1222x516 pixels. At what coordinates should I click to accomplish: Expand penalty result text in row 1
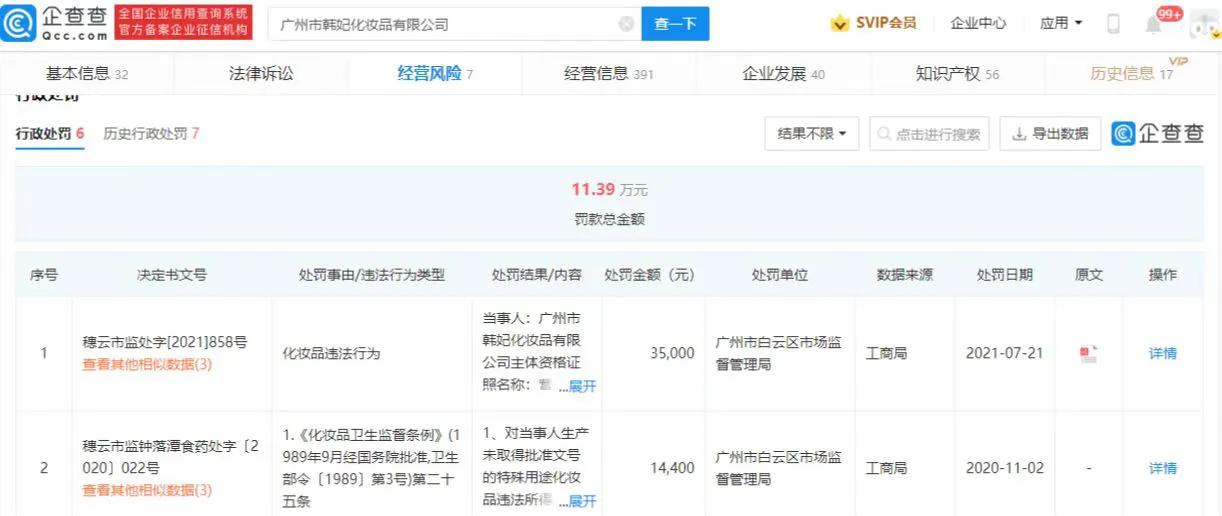tap(582, 386)
